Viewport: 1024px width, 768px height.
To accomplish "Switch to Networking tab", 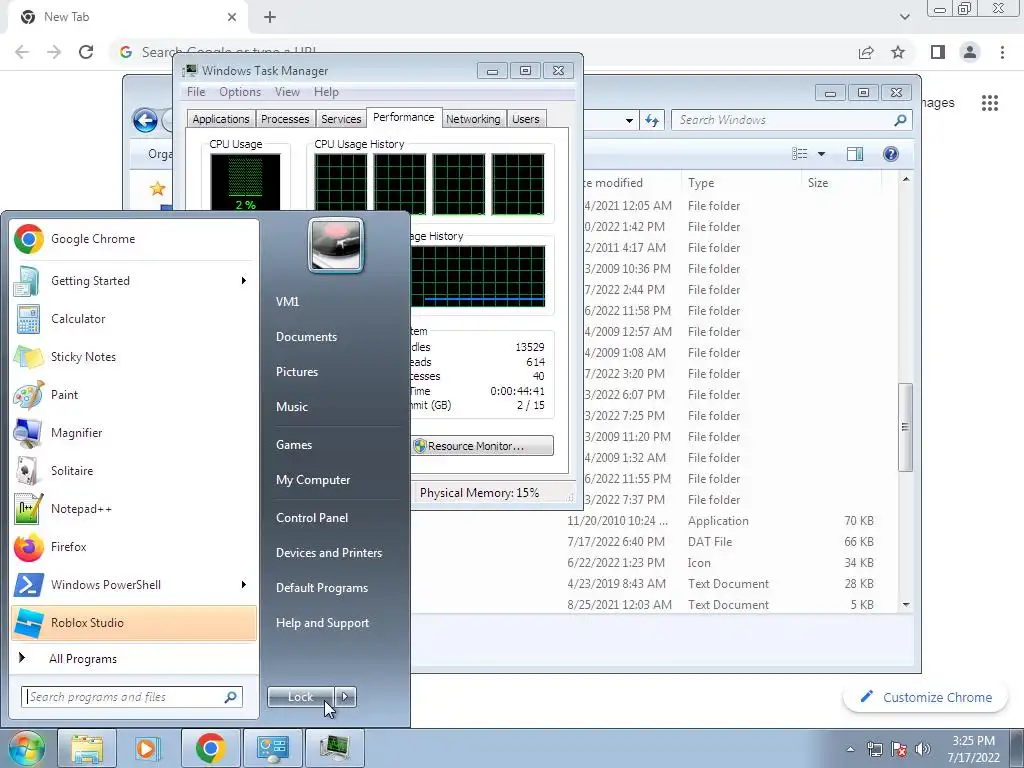I will point(473,119).
